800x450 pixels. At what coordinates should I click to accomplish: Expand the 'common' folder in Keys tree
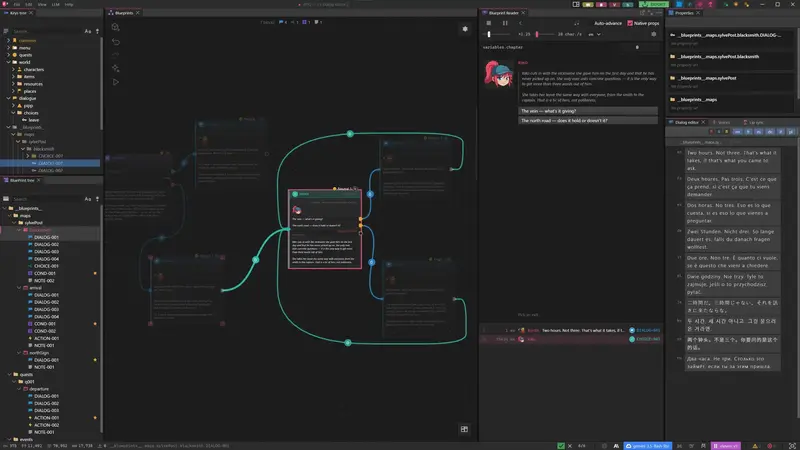9,40
